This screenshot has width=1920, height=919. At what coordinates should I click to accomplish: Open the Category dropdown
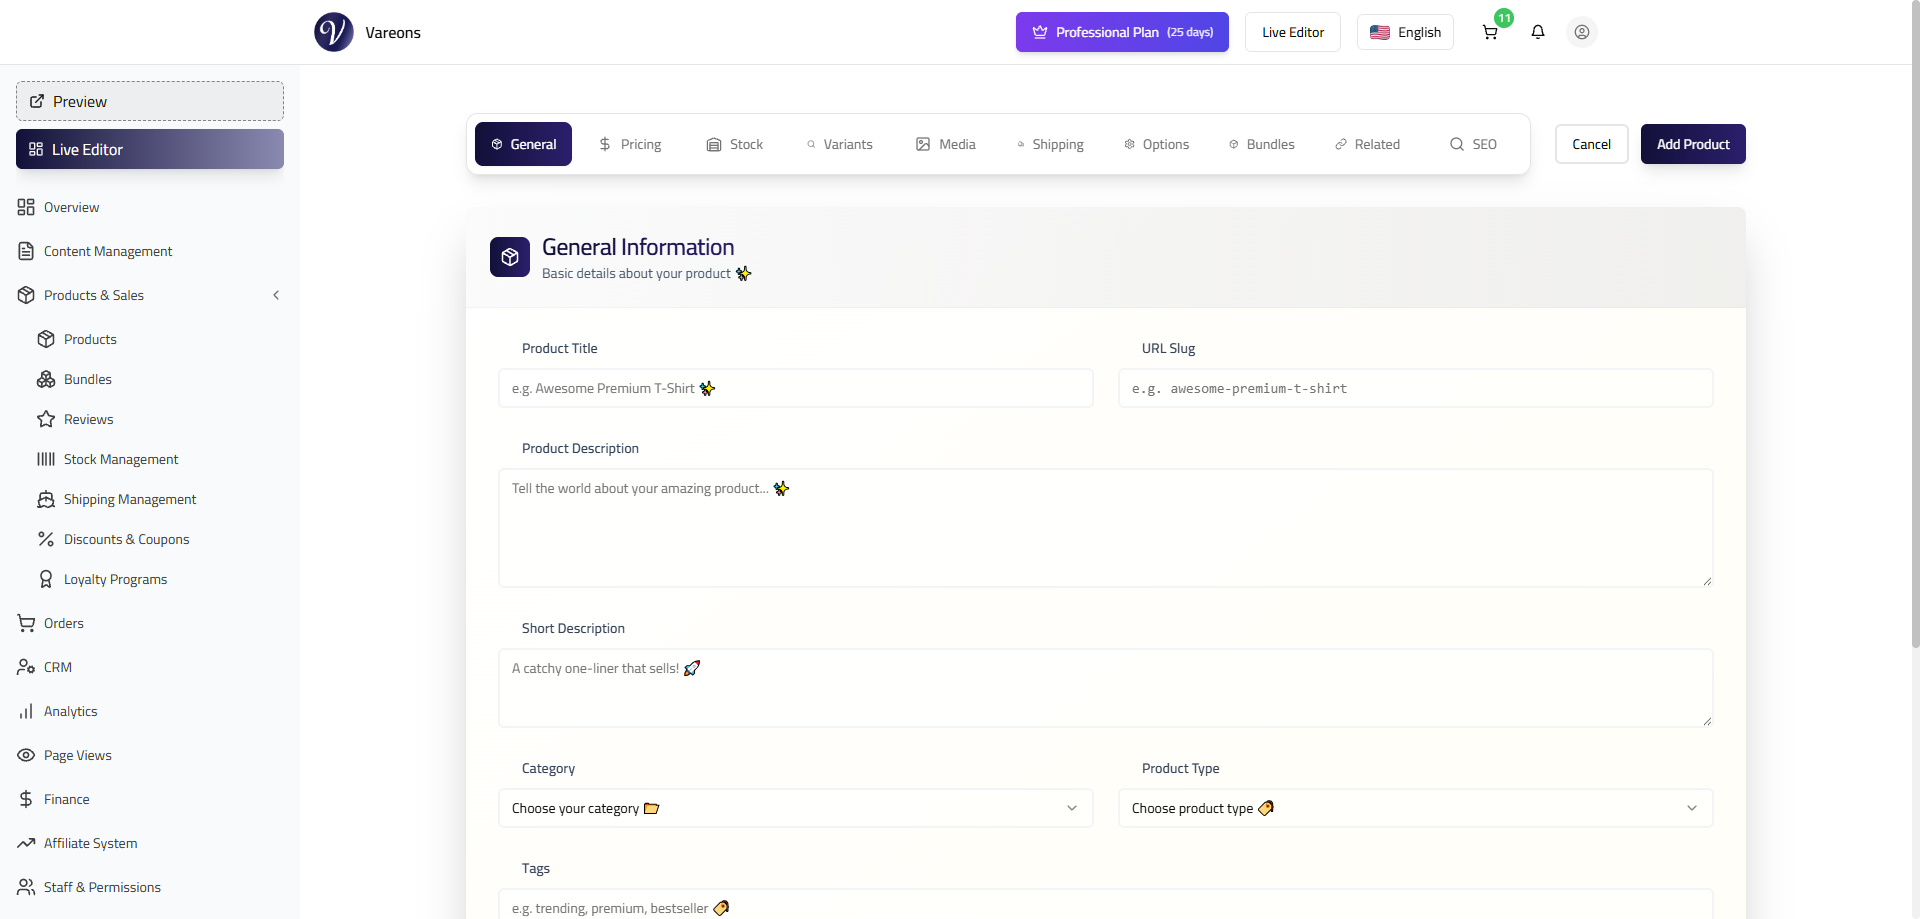pos(795,808)
